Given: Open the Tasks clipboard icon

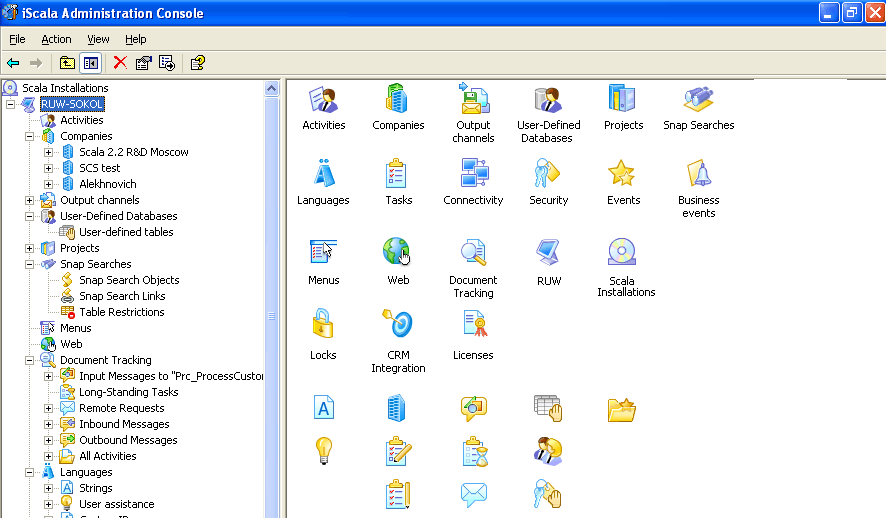Looking at the screenshot, I should [x=397, y=173].
